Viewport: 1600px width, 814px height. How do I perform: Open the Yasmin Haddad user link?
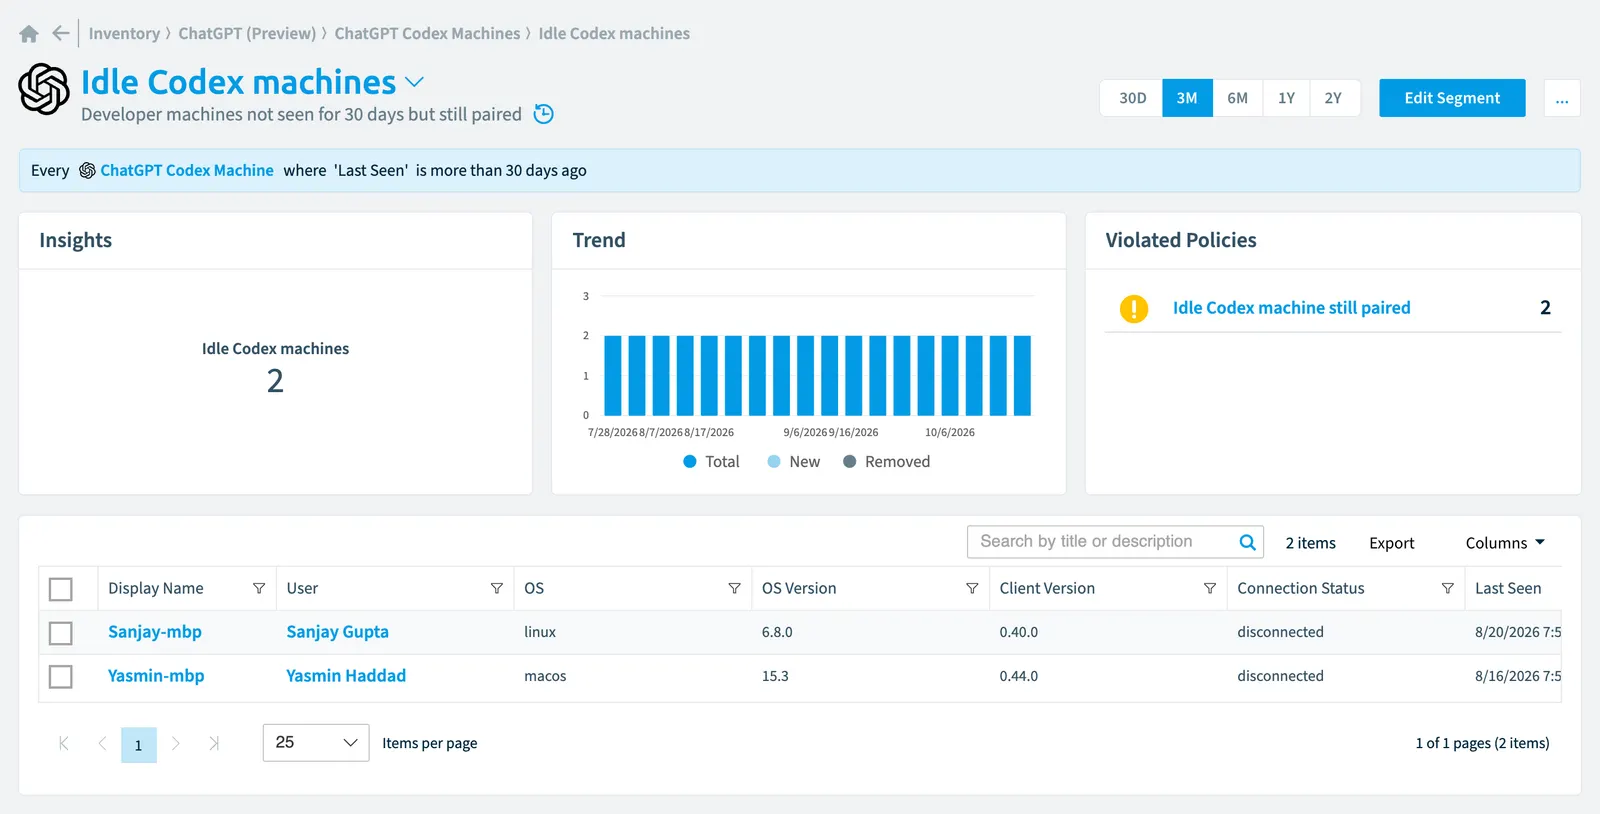[x=346, y=676]
